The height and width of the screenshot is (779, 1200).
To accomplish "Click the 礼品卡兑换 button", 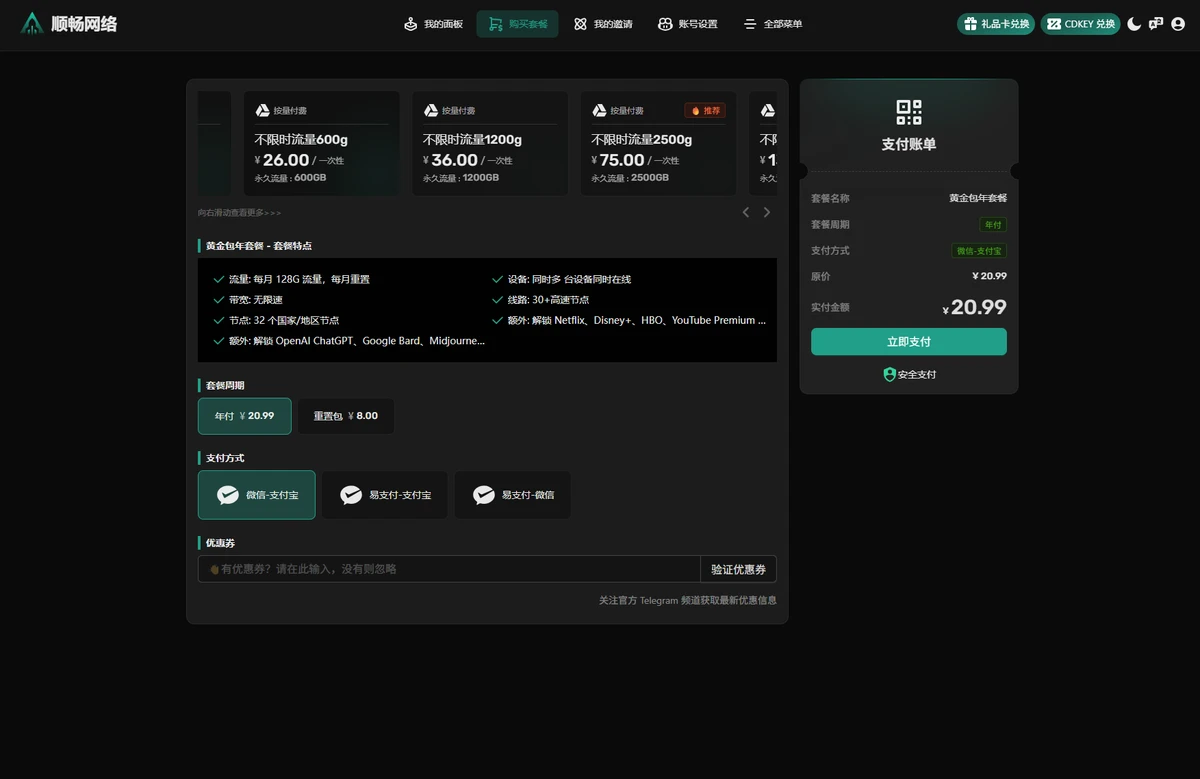I will tap(996, 24).
